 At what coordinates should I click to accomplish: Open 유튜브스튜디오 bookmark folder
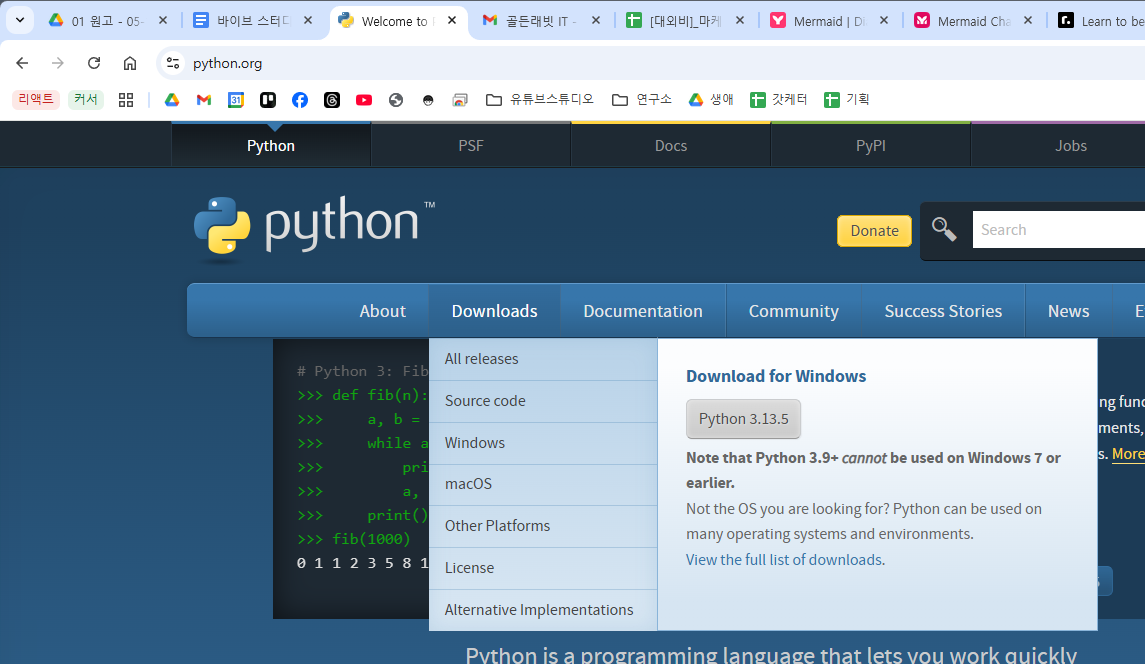(x=540, y=99)
